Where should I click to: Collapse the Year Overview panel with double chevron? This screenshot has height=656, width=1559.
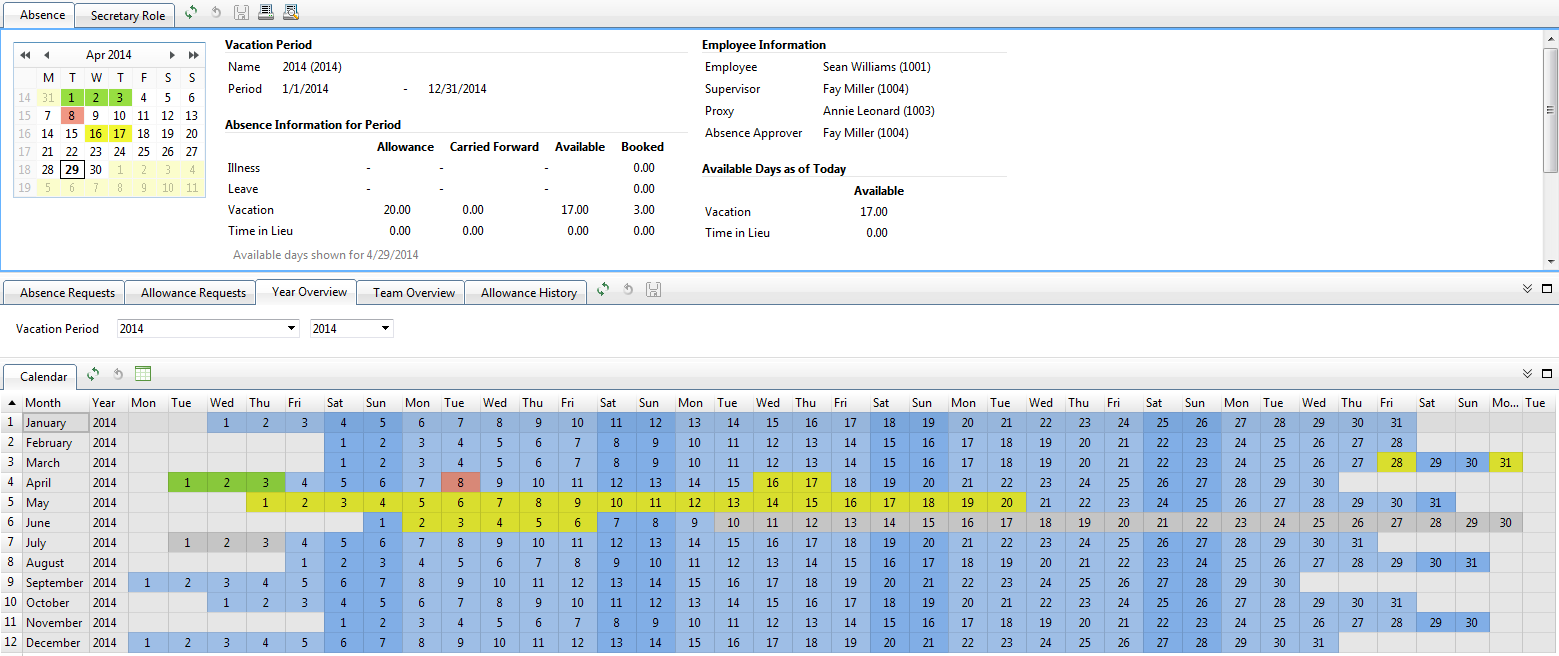tap(1527, 289)
